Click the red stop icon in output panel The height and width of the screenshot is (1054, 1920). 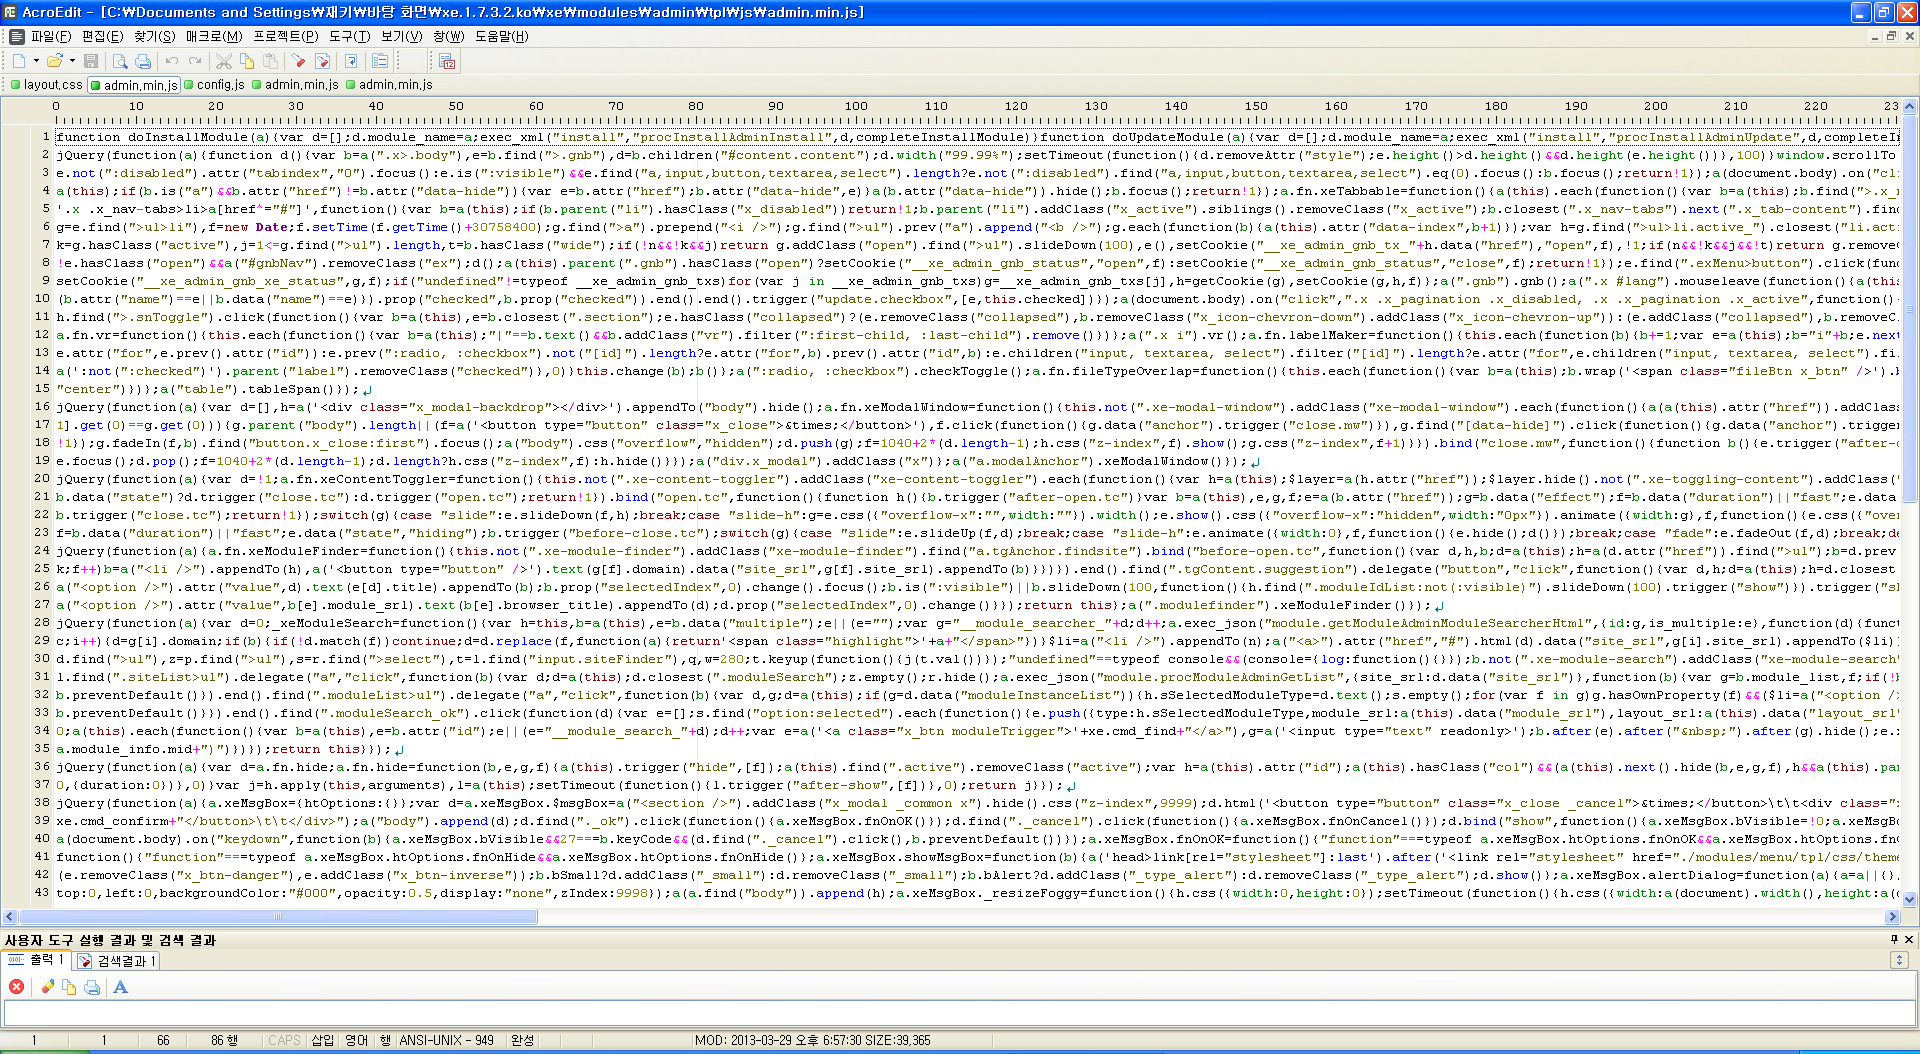pos(16,987)
